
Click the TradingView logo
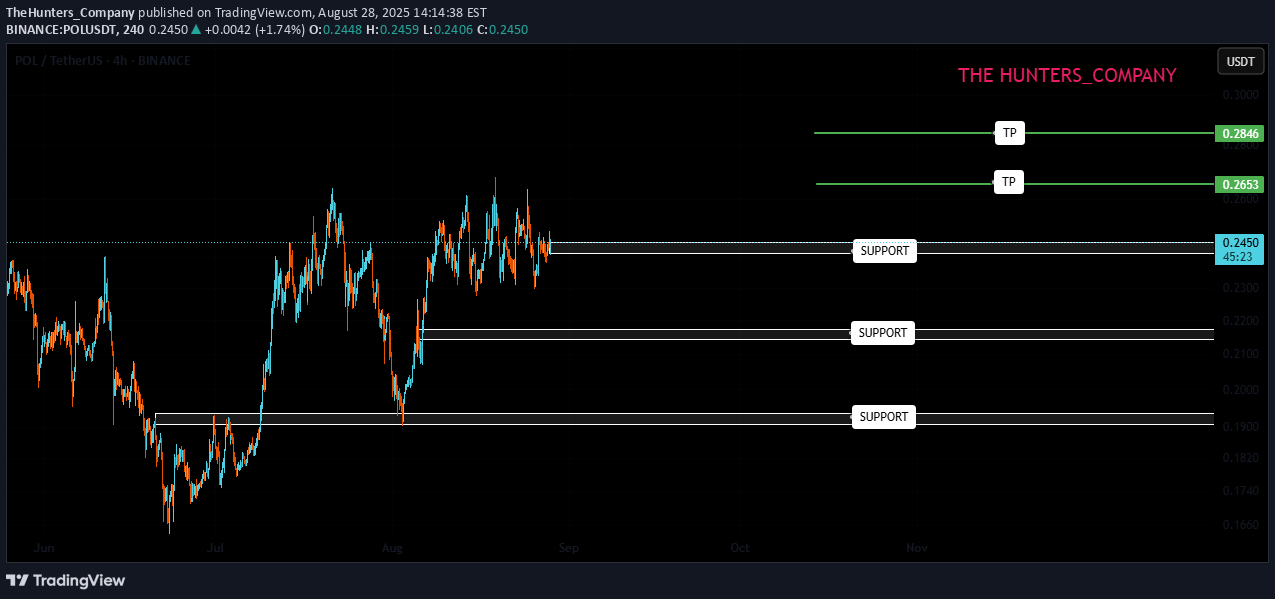[66, 580]
